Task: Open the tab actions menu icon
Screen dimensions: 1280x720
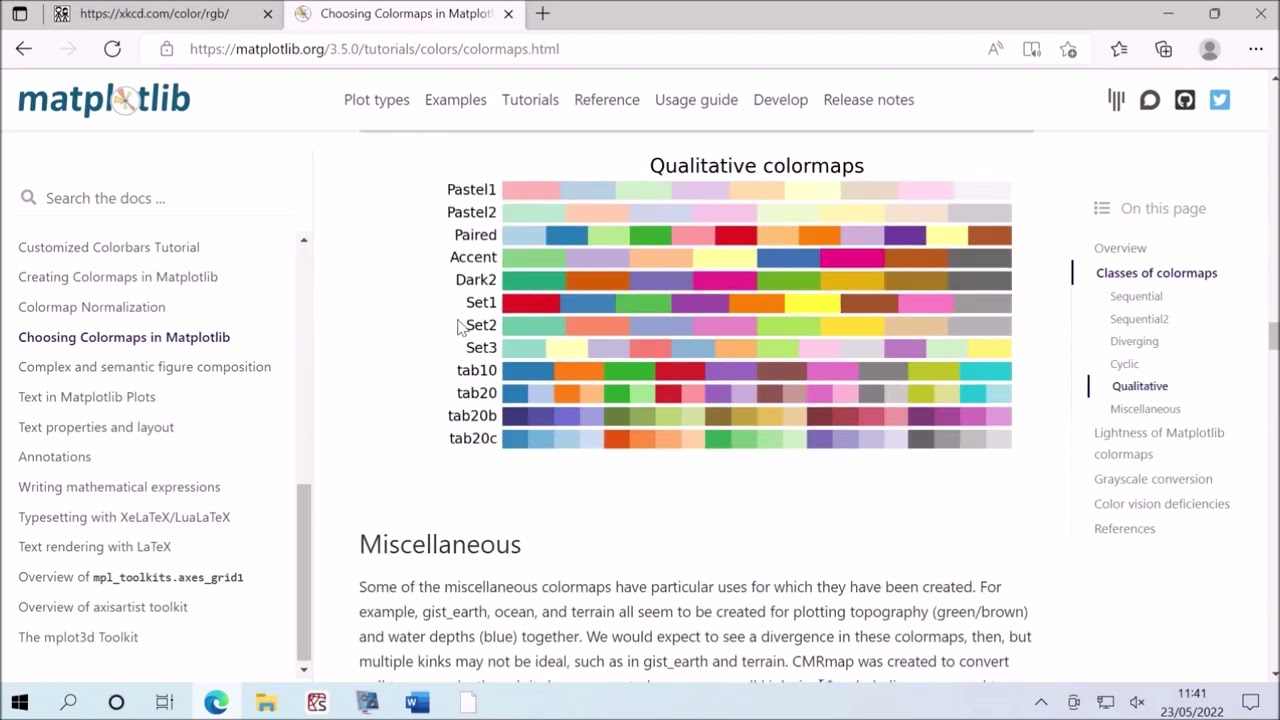Action: (20, 14)
